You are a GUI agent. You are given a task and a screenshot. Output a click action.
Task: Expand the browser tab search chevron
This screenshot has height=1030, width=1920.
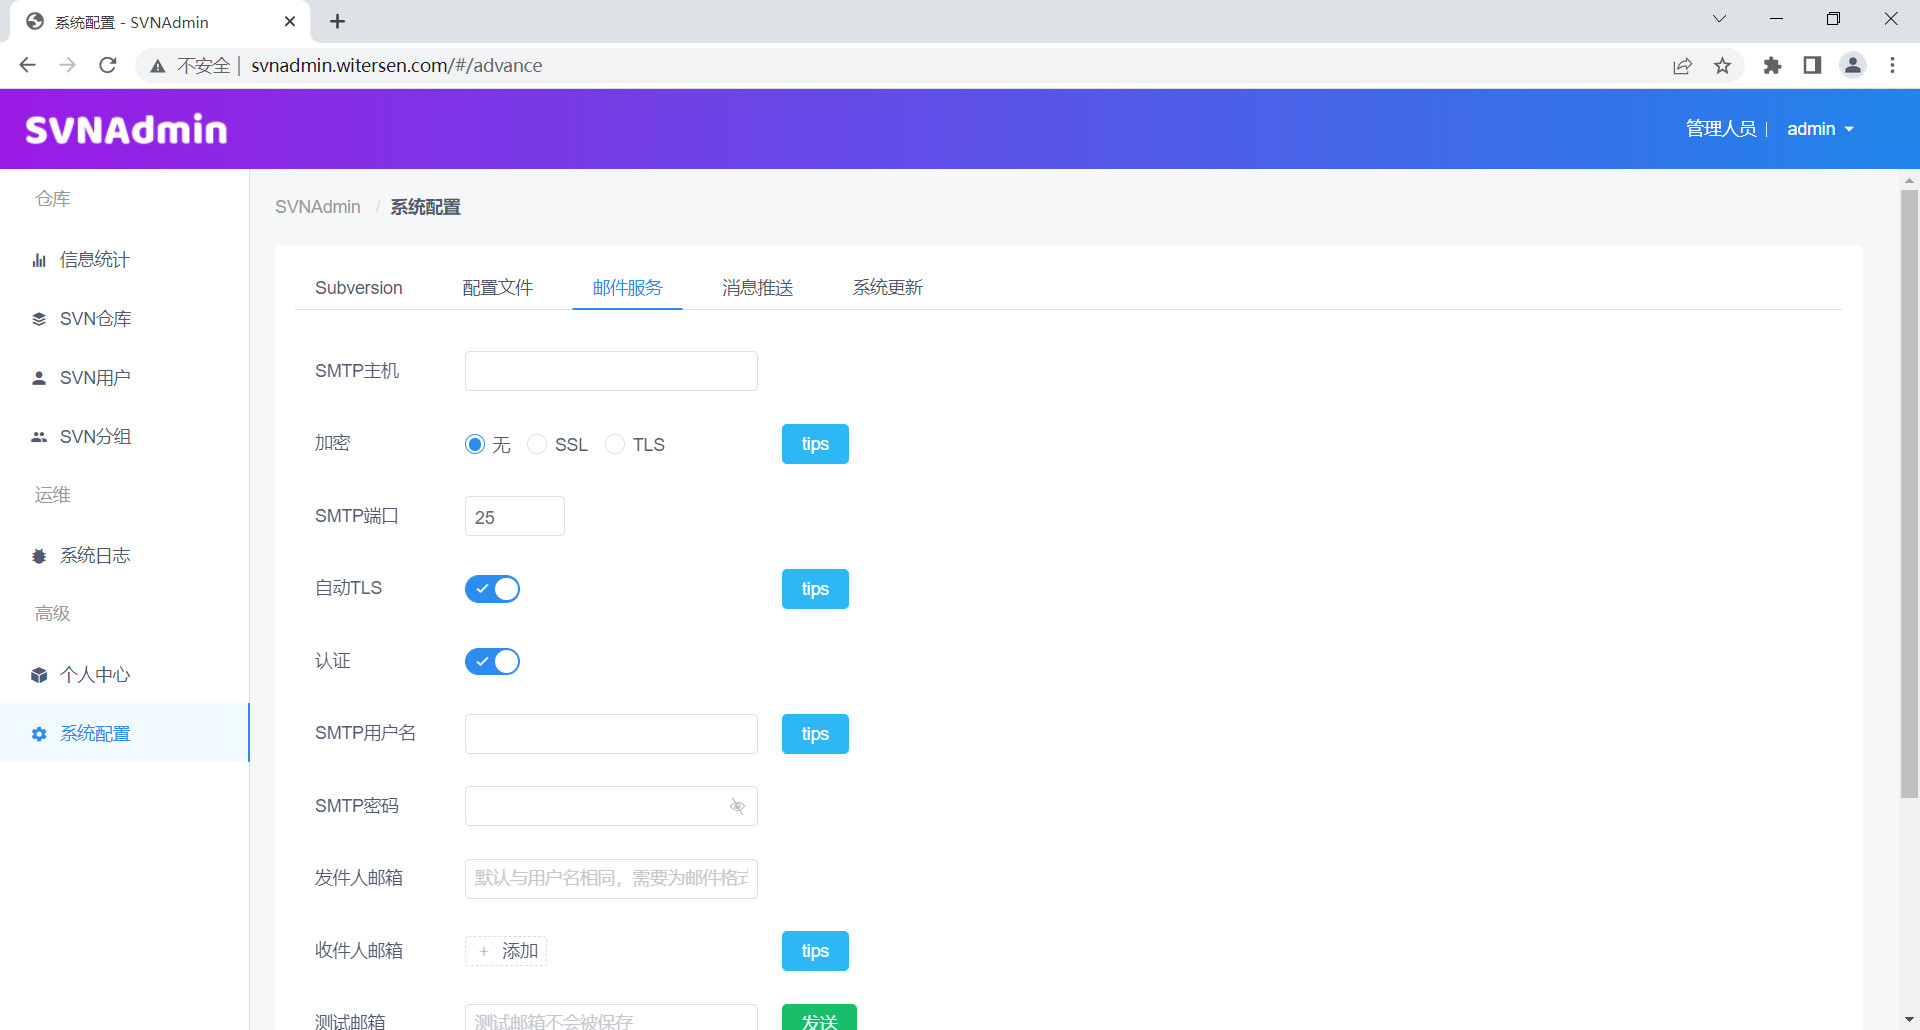[x=1719, y=19]
